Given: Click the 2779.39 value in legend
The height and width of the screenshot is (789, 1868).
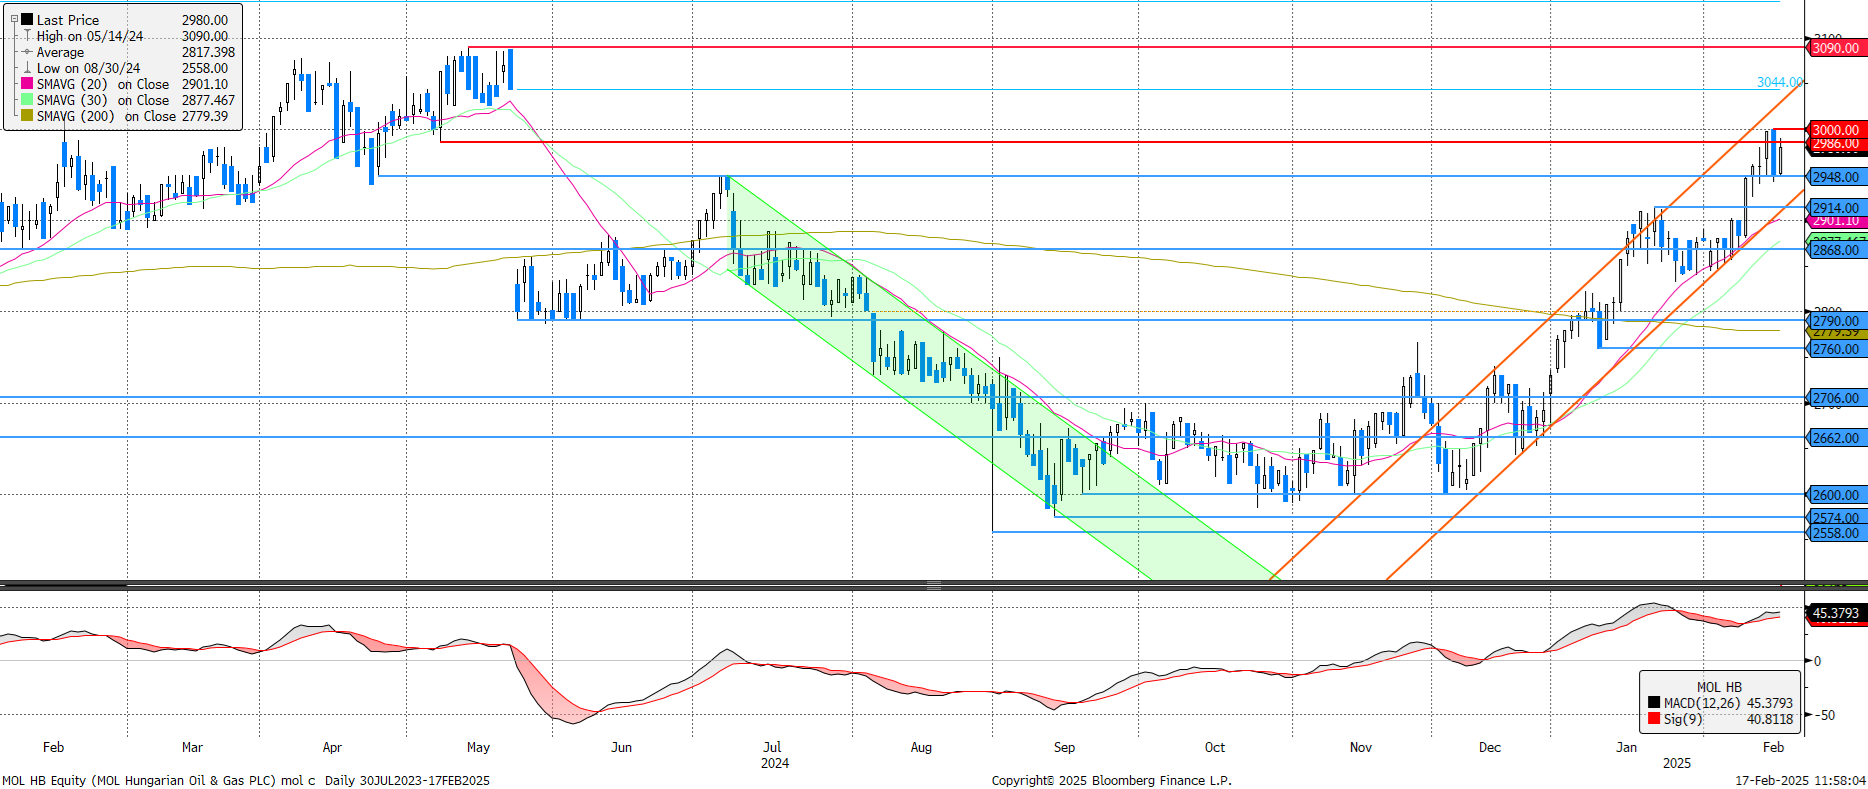Looking at the screenshot, I should tap(205, 116).
